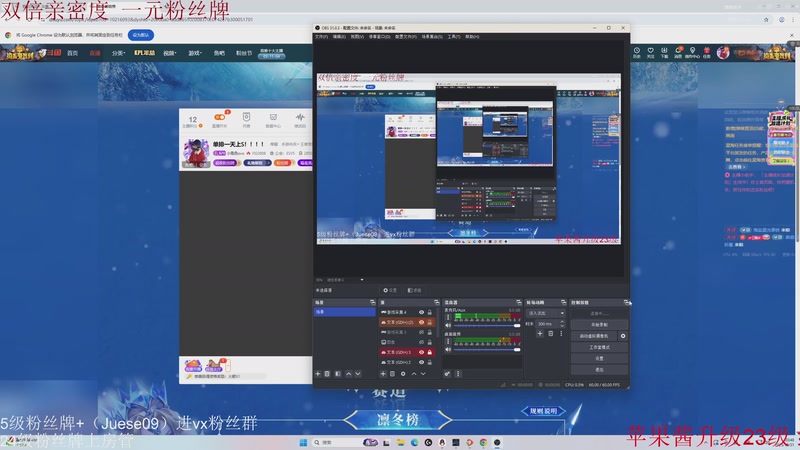This screenshot has height=450, width=800.
Task: Open the Help menu in OBS
Action: [x=472, y=37]
